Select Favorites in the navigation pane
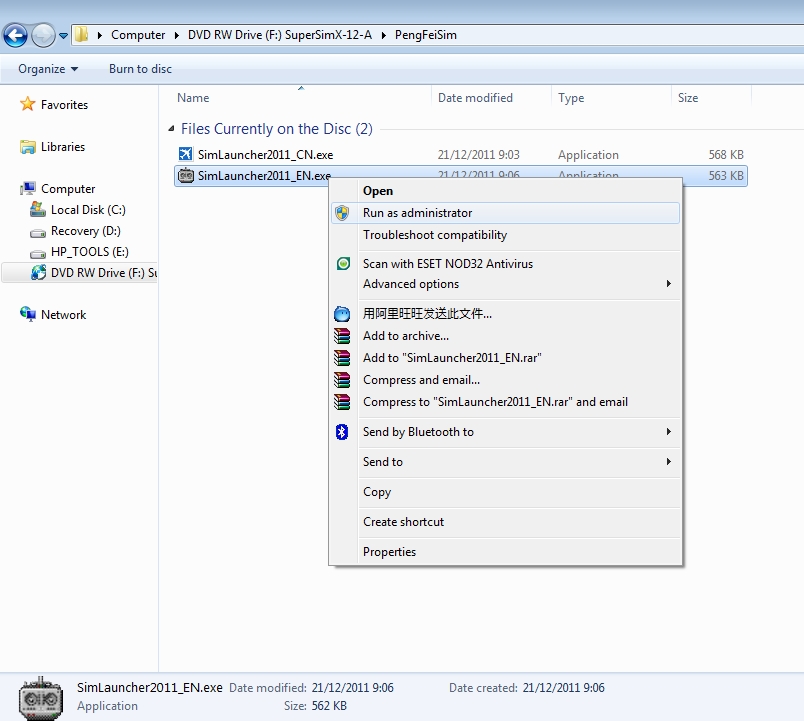 pos(64,105)
